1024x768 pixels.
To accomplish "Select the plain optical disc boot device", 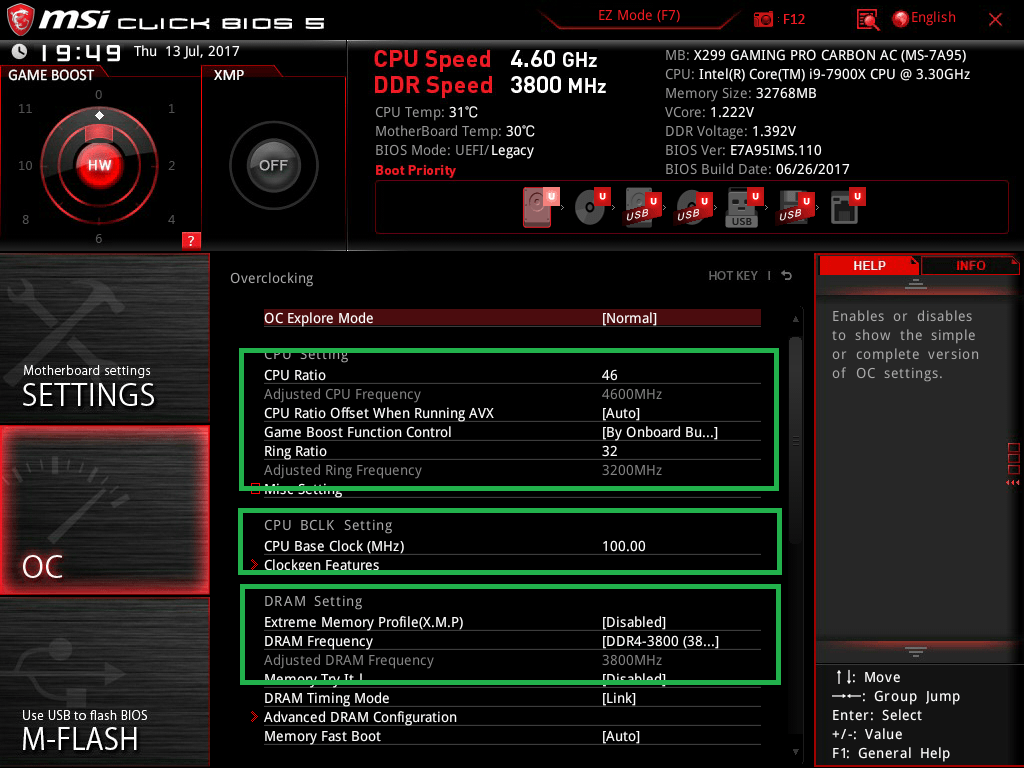I will (592, 206).
